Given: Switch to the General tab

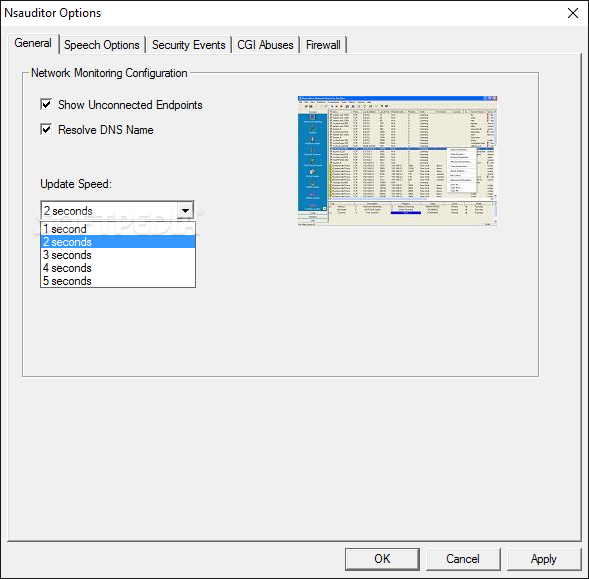Looking at the screenshot, I should point(33,44).
